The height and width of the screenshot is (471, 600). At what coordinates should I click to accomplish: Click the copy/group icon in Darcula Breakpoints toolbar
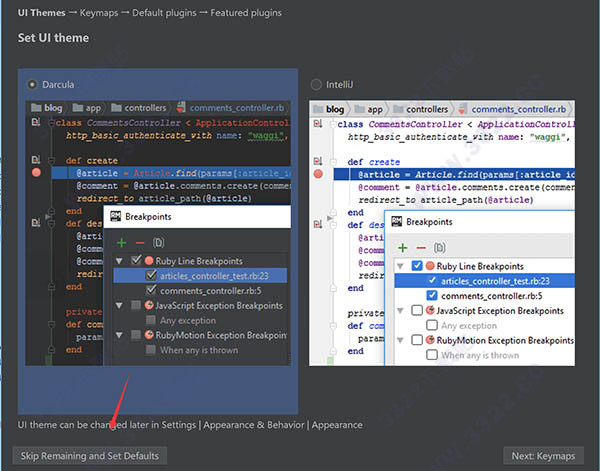click(x=158, y=243)
